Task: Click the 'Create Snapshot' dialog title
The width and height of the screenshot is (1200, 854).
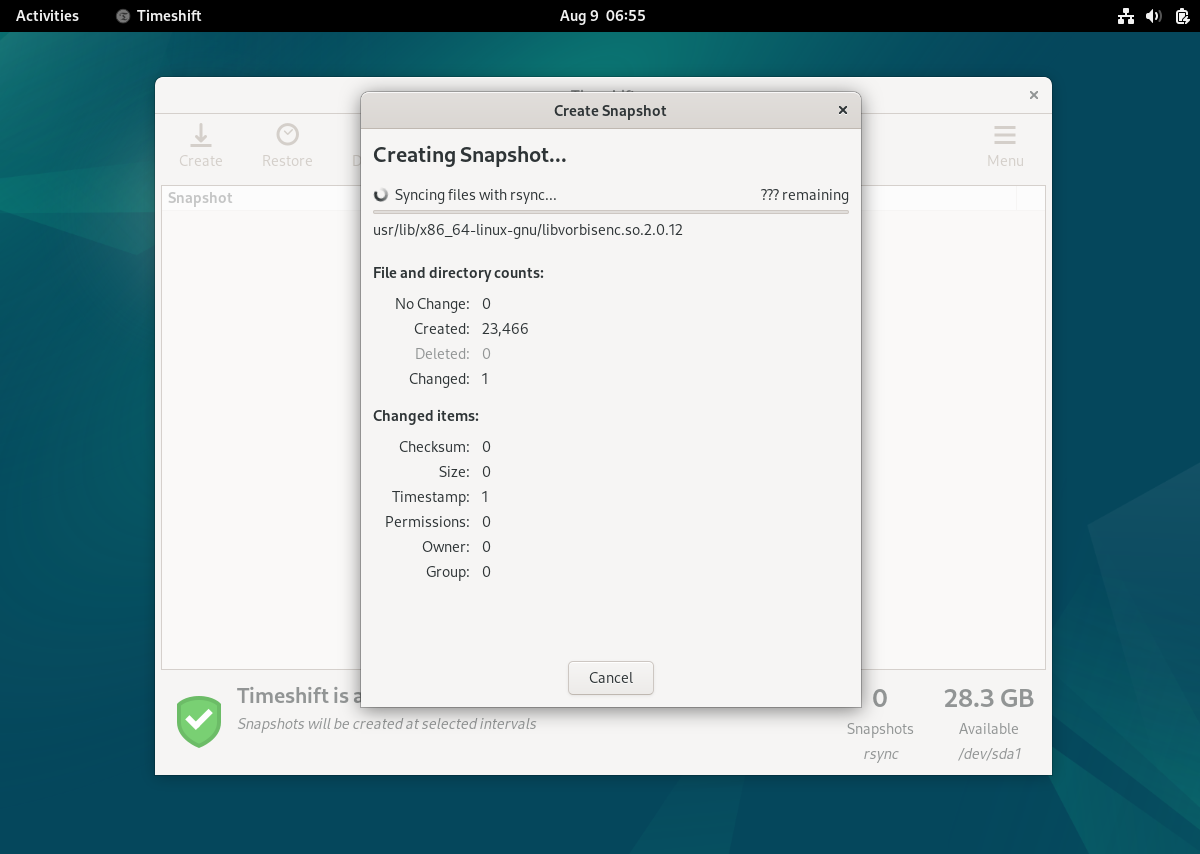Action: coord(610,110)
